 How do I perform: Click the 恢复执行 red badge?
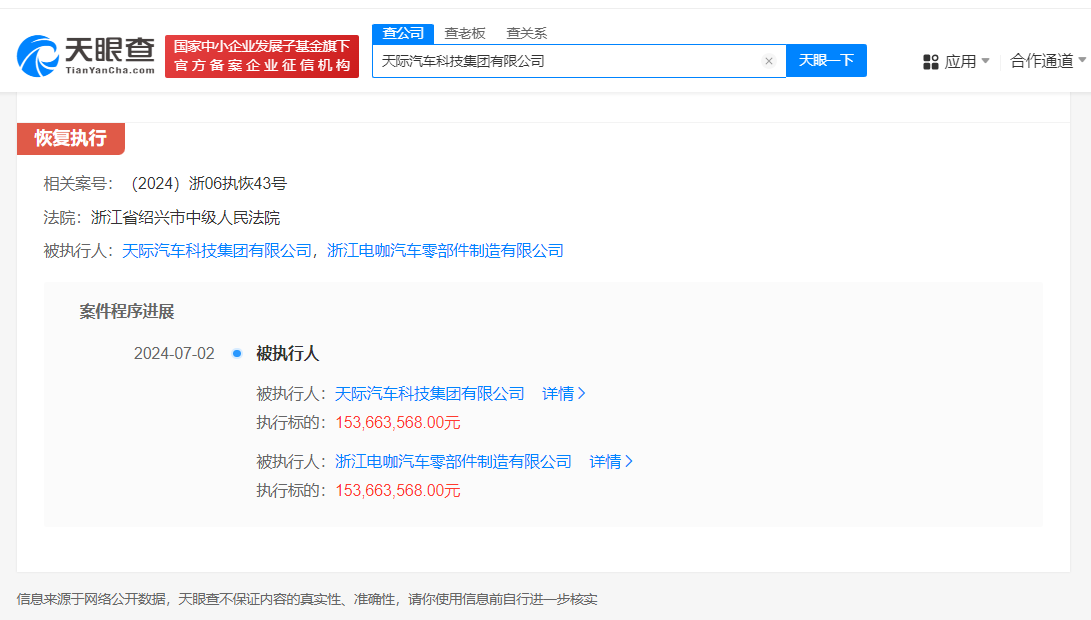tap(70, 138)
